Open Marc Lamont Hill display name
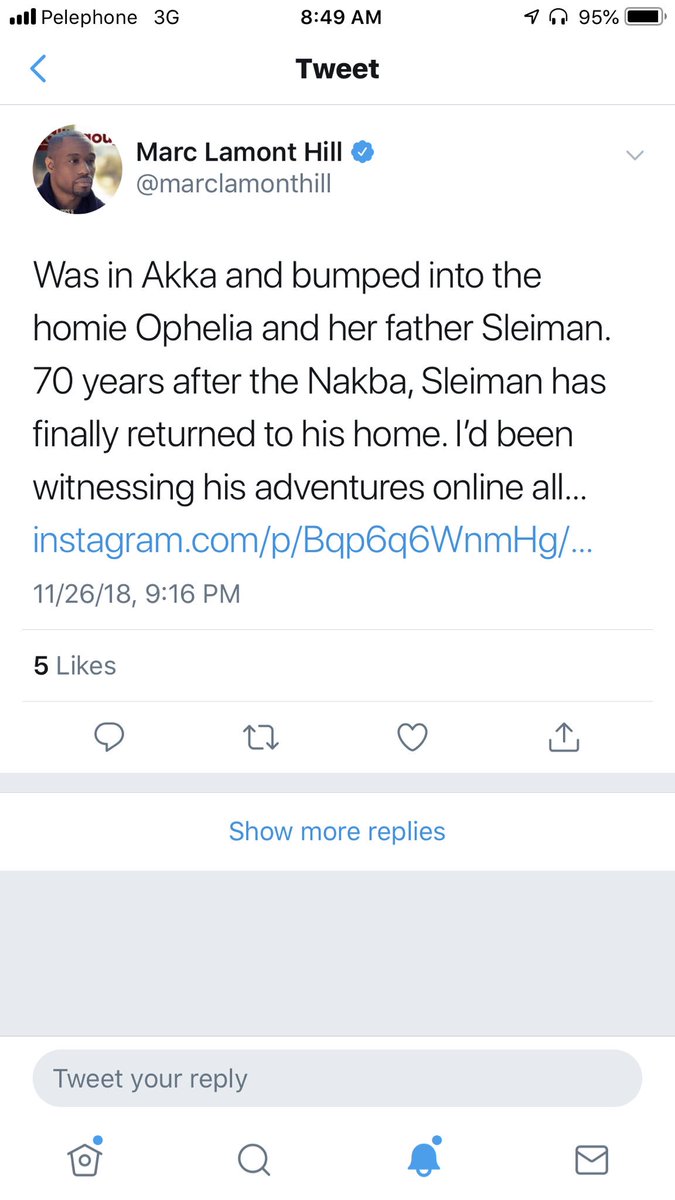This screenshot has height=1200, width=675. [239, 152]
